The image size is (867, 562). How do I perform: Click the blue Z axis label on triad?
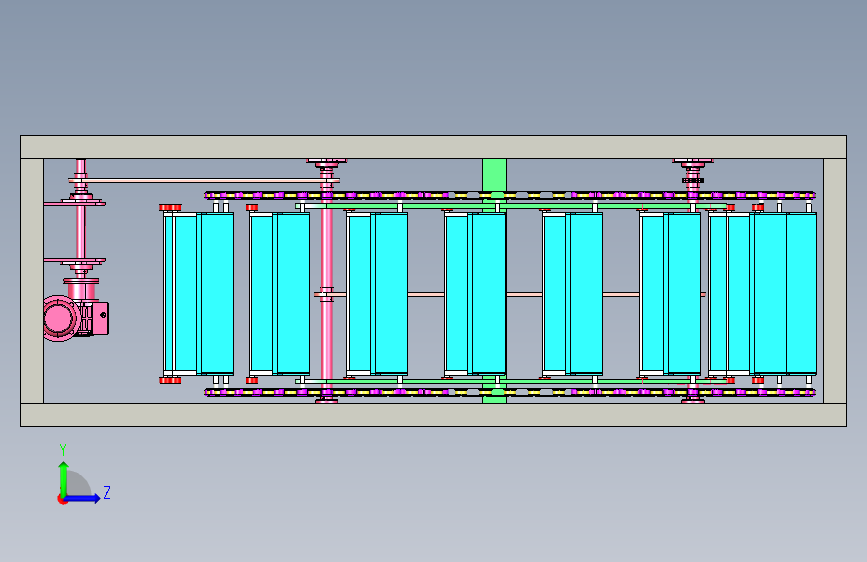coord(107,492)
